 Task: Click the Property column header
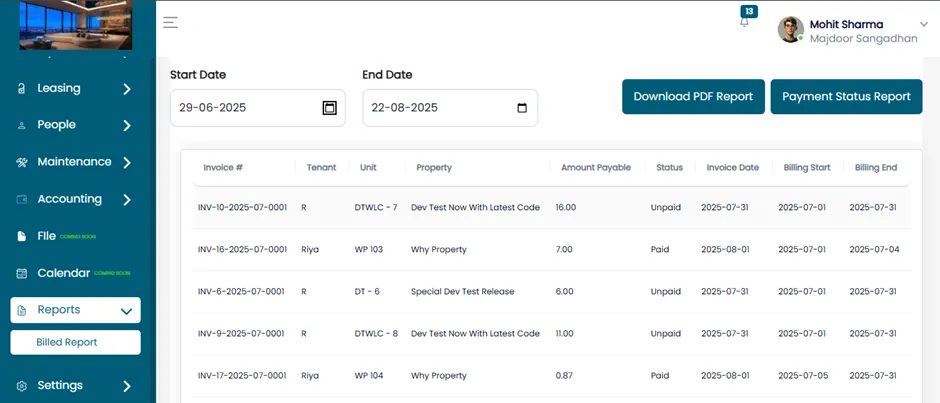coord(434,168)
